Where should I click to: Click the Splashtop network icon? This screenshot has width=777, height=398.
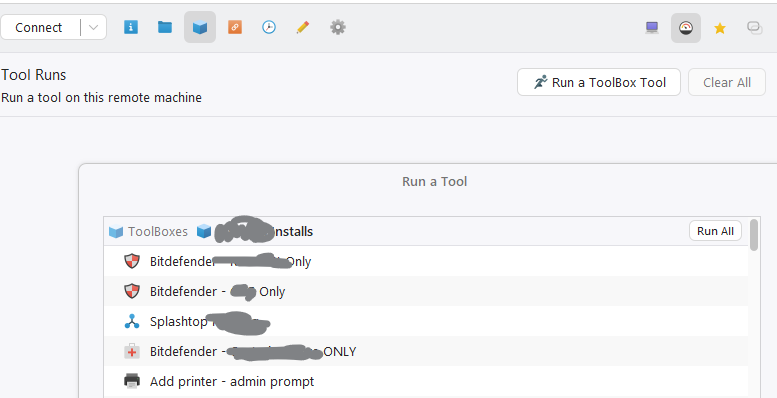(132, 322)
